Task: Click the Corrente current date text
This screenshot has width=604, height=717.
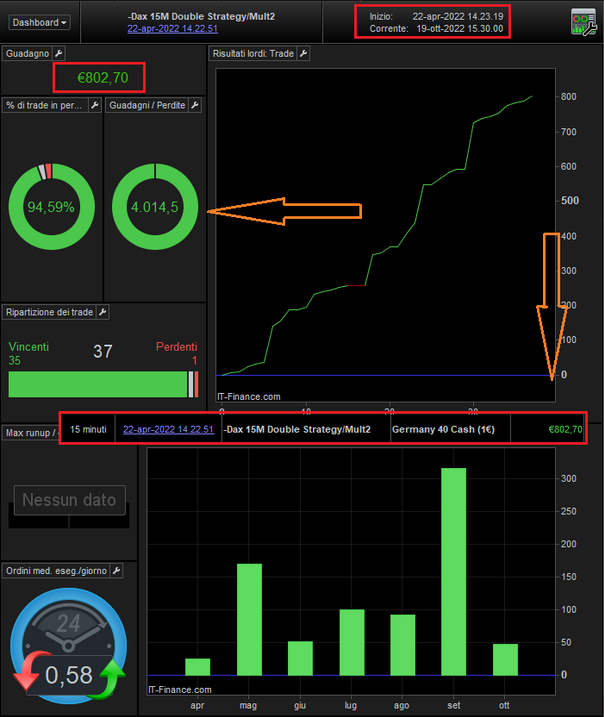Action: point(436,29)
